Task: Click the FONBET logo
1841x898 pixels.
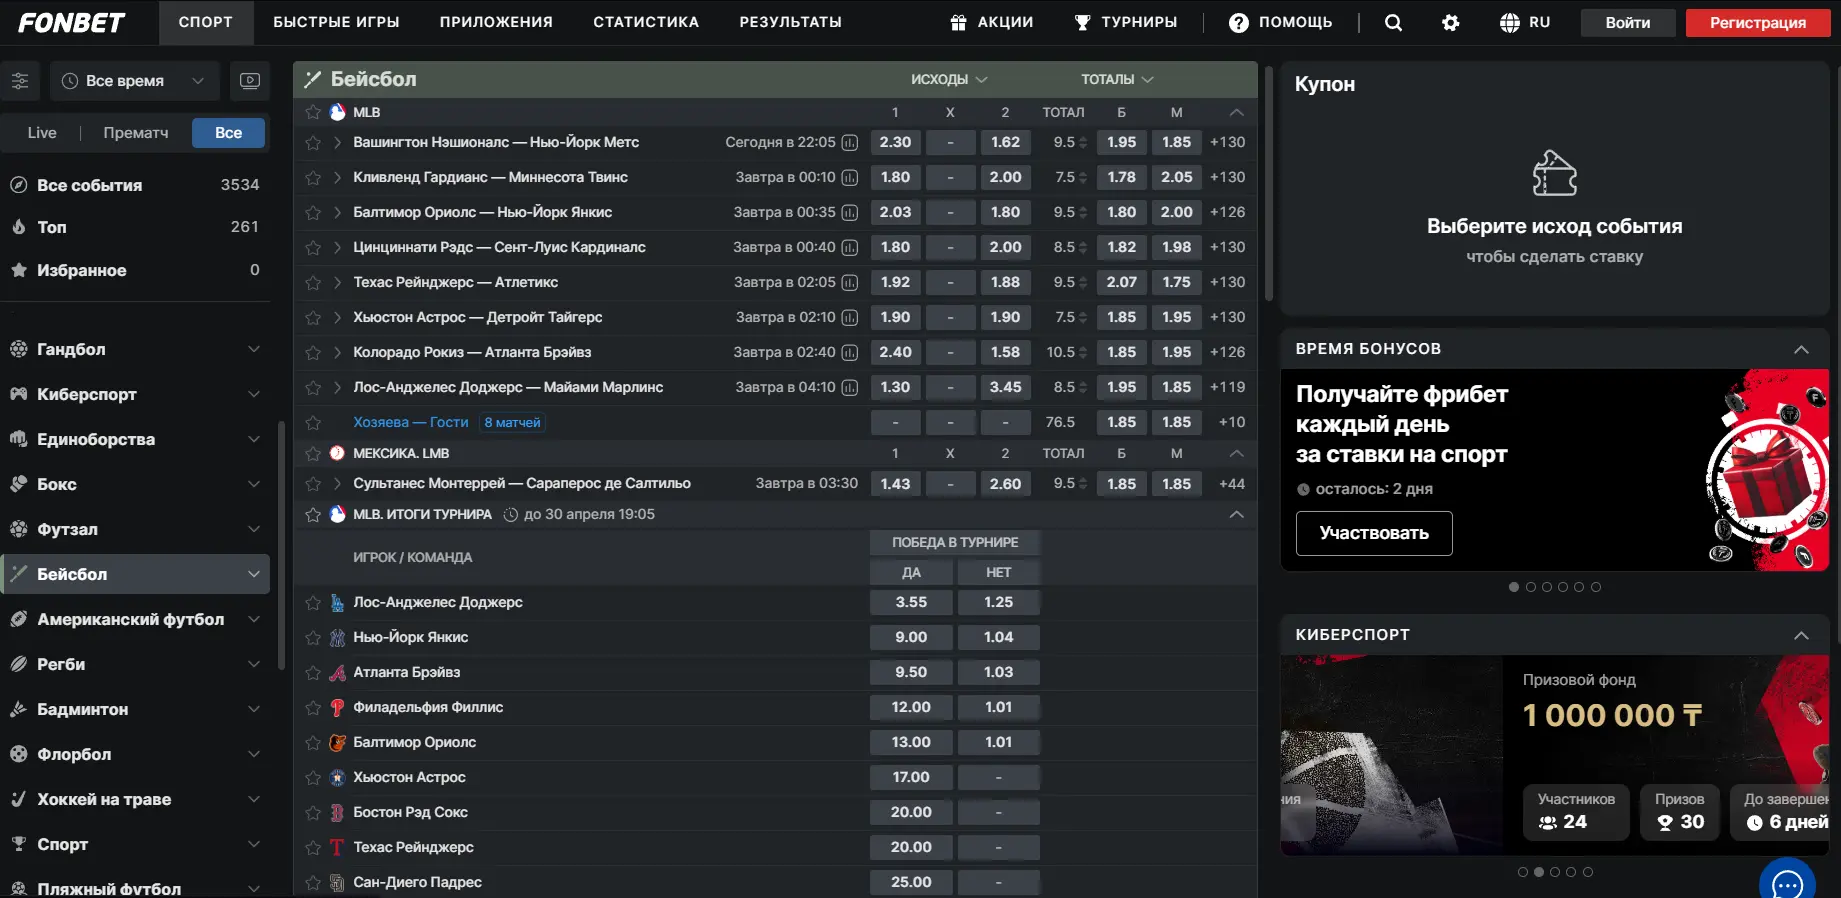Action: [71, 22]
